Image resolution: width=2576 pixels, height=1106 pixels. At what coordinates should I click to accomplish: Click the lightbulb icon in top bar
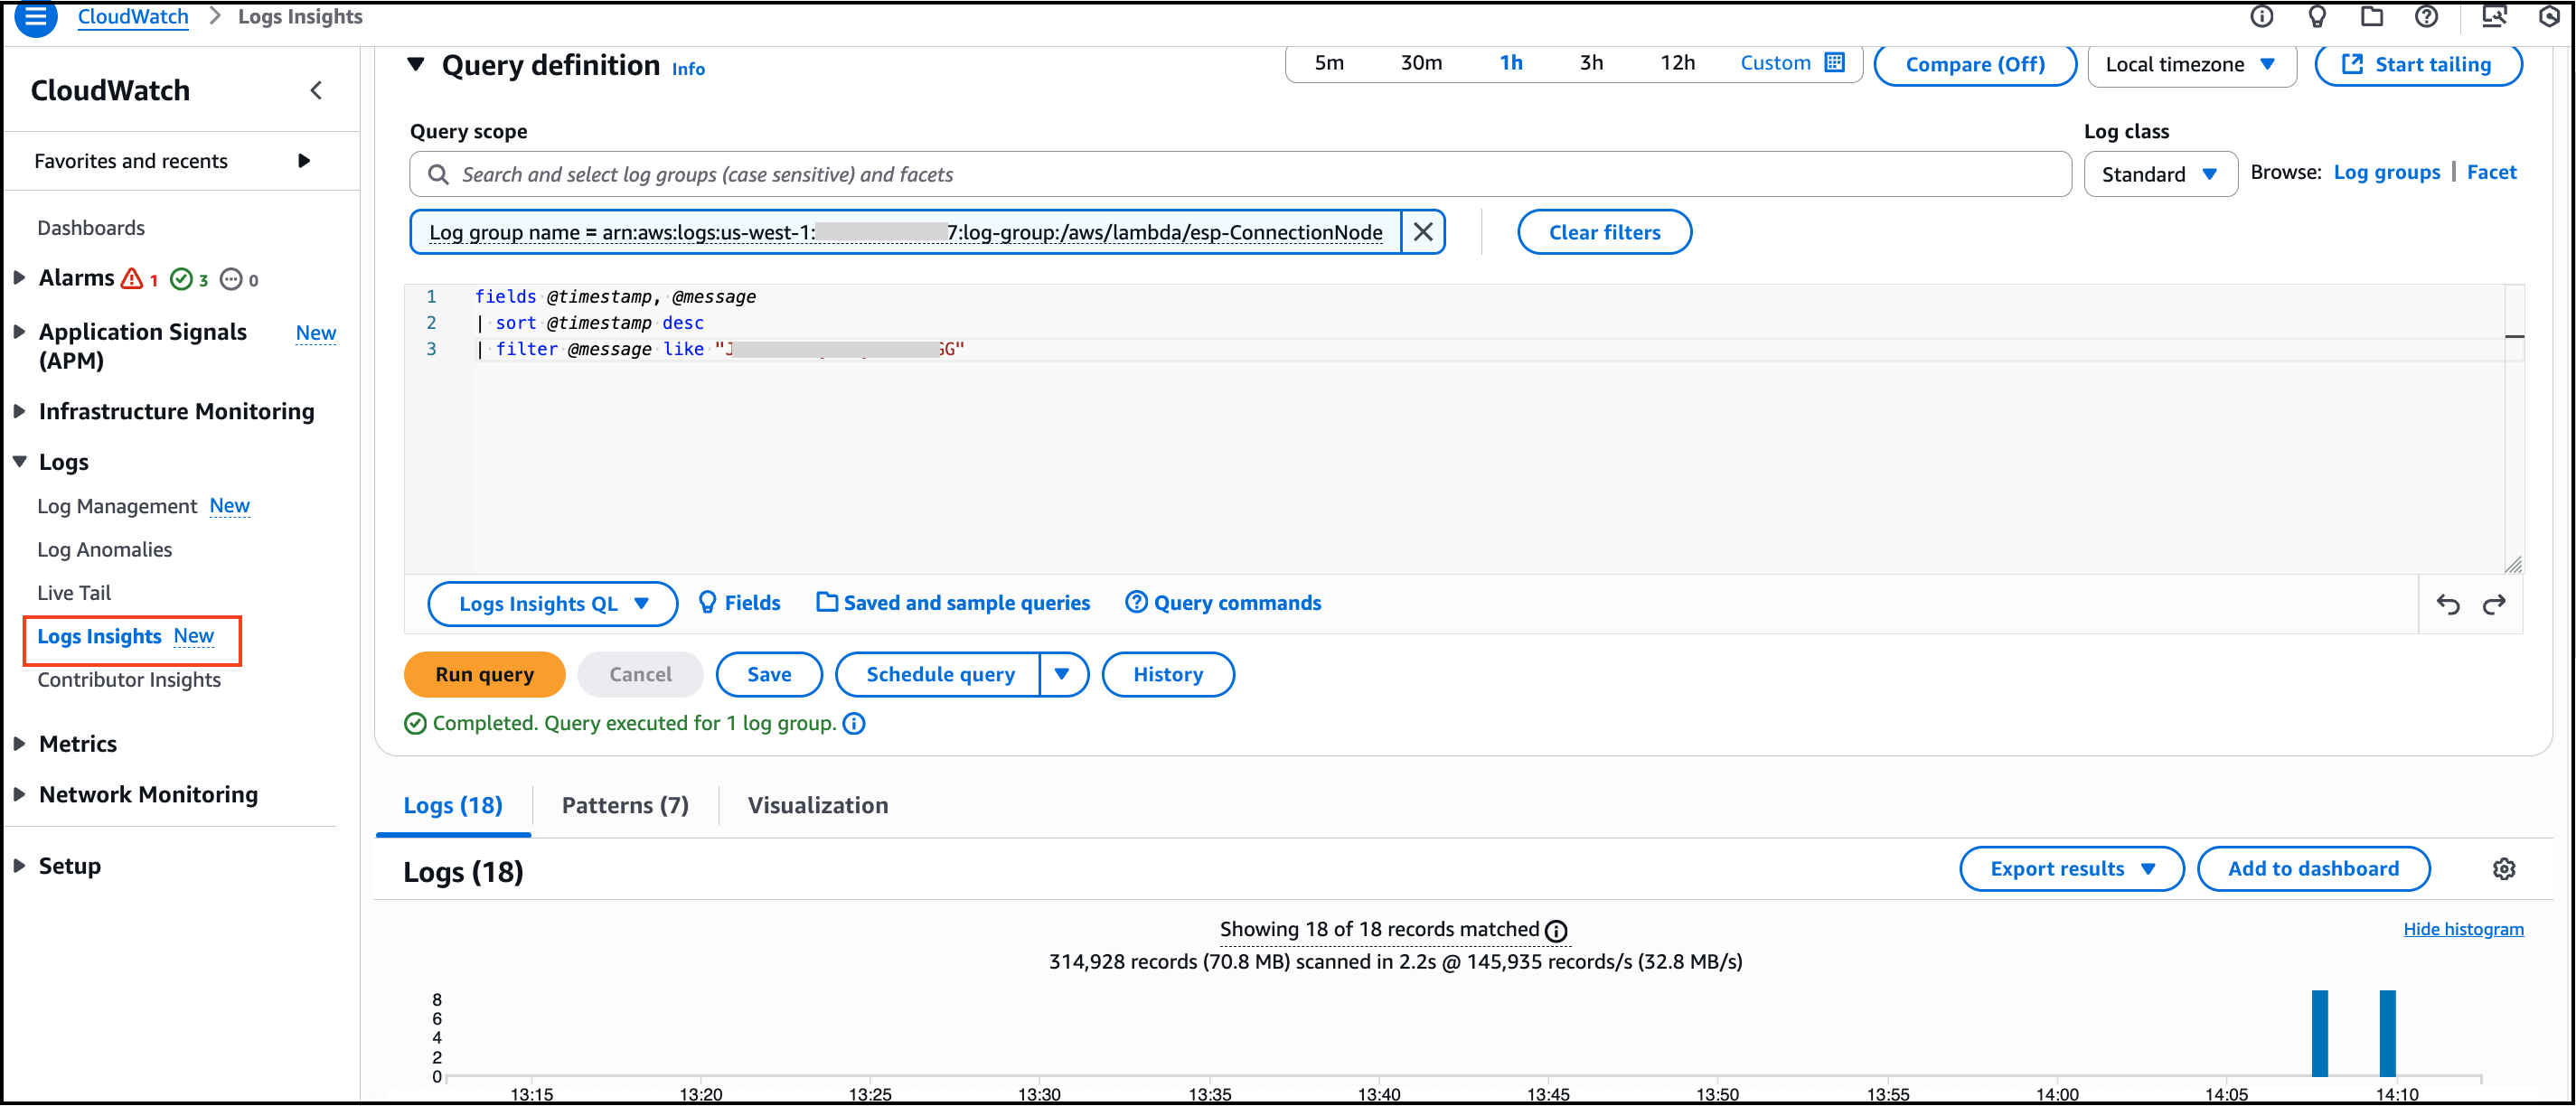click(2316, 16)
